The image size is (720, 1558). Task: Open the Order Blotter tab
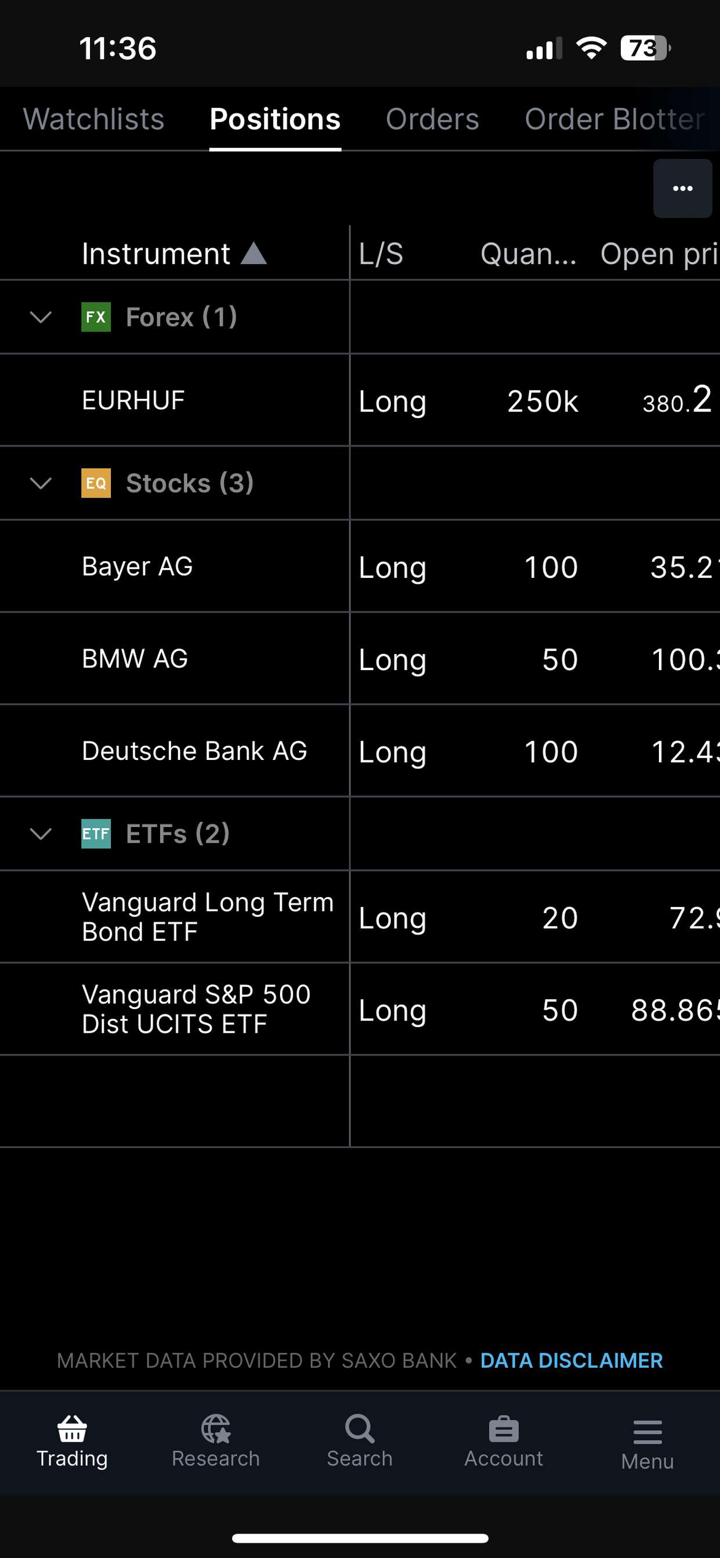click(x=614, y=119)
